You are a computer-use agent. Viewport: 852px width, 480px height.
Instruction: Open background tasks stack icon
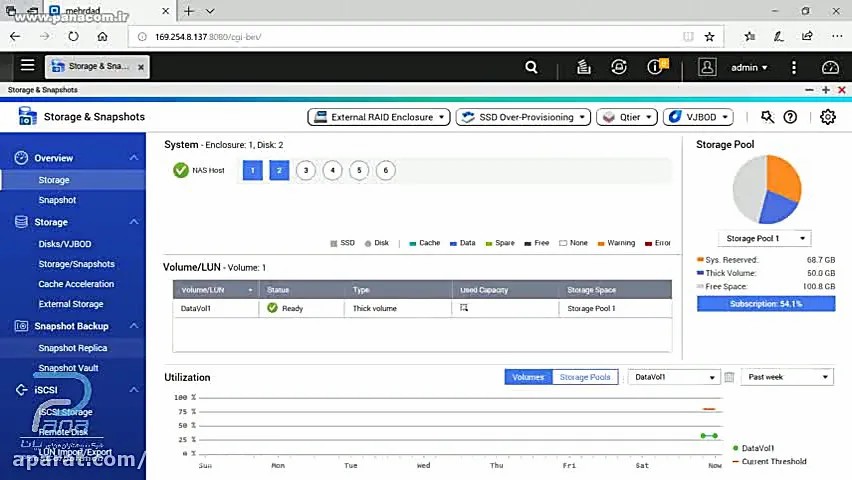[x=584, y=67]
